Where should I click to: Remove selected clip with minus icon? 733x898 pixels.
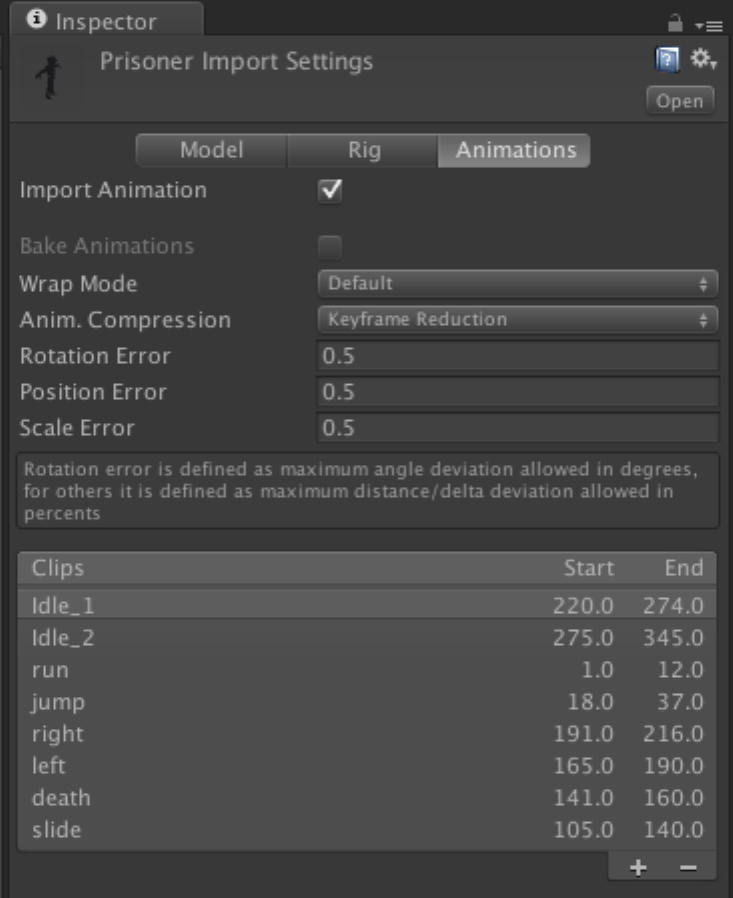click(689, 868)
